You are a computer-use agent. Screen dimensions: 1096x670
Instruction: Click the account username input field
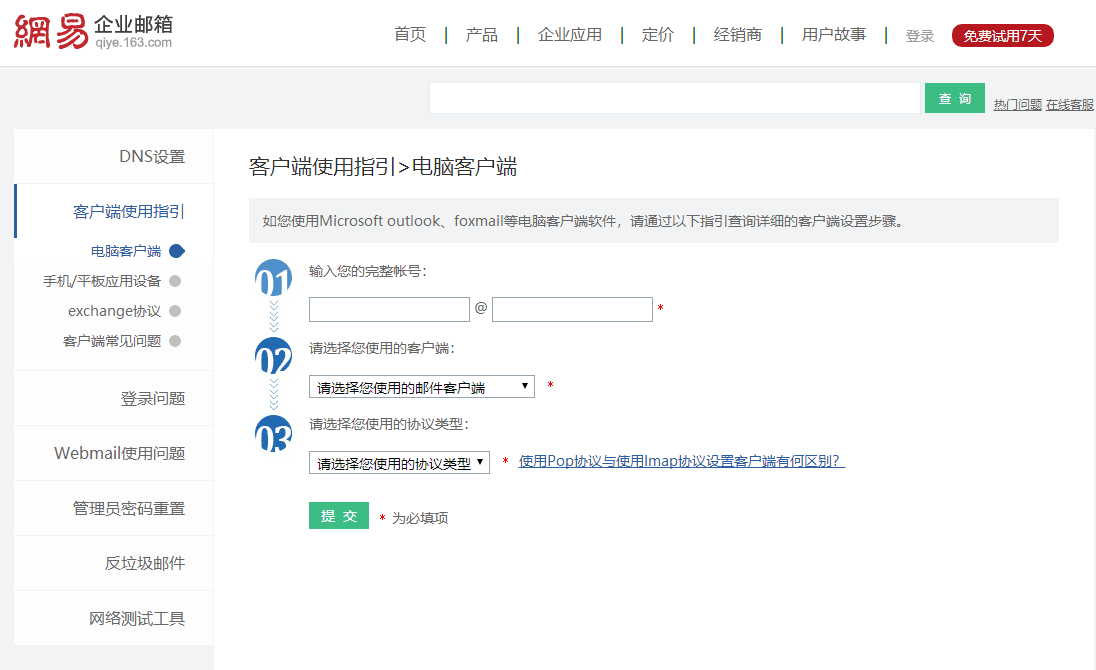point(389,309)
